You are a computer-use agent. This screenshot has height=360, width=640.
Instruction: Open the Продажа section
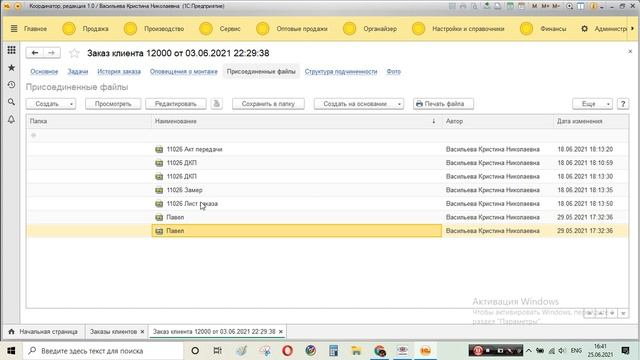96,29
